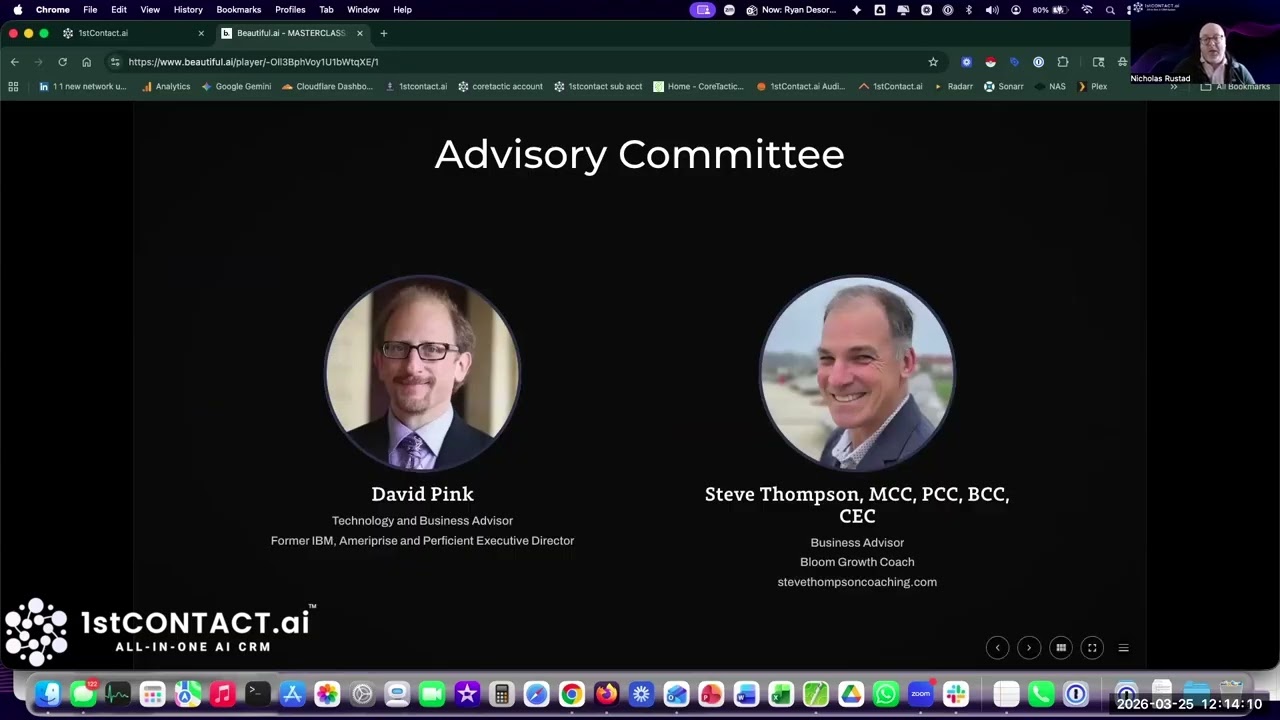Open Finder from the Dock
Screen dimensions: 1280x720
[48, 694]
